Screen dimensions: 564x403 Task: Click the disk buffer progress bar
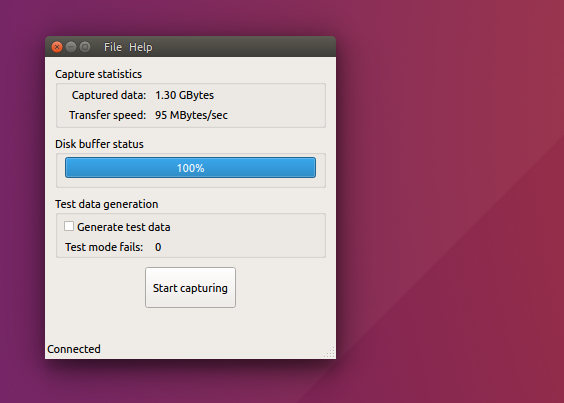(x=190, y=168)
